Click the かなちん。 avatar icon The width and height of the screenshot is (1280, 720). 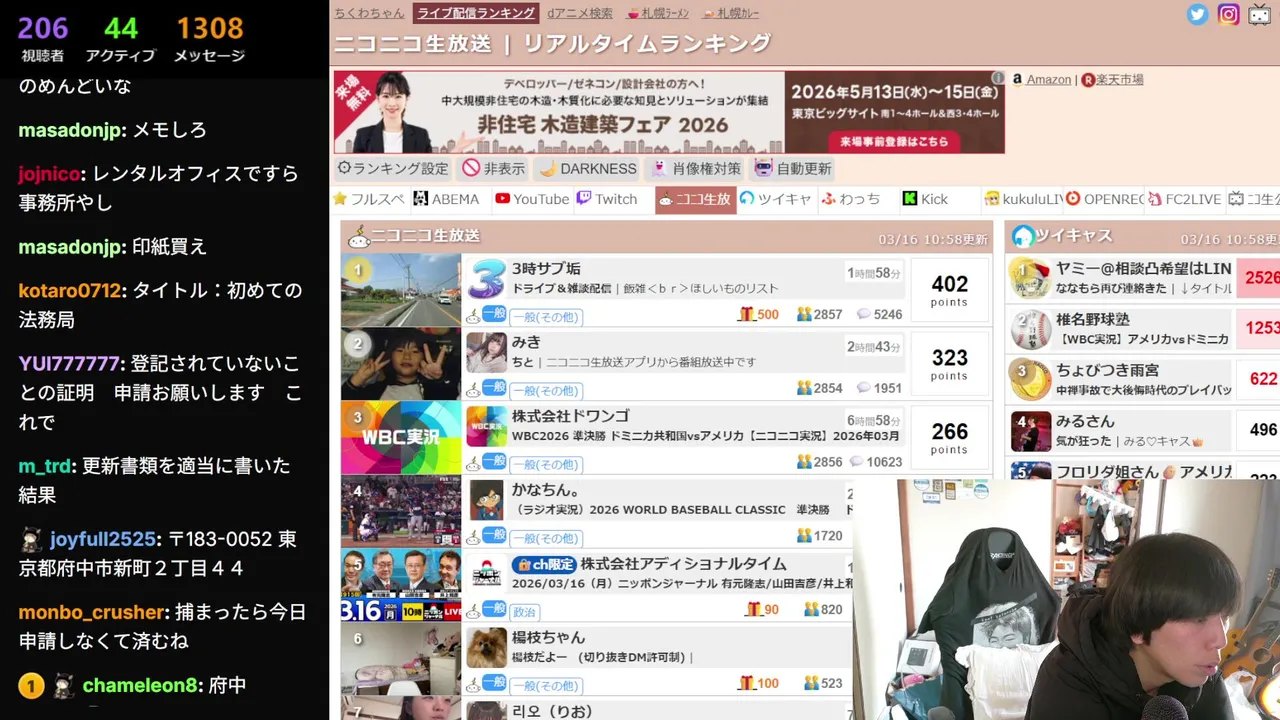click(486, 500)
